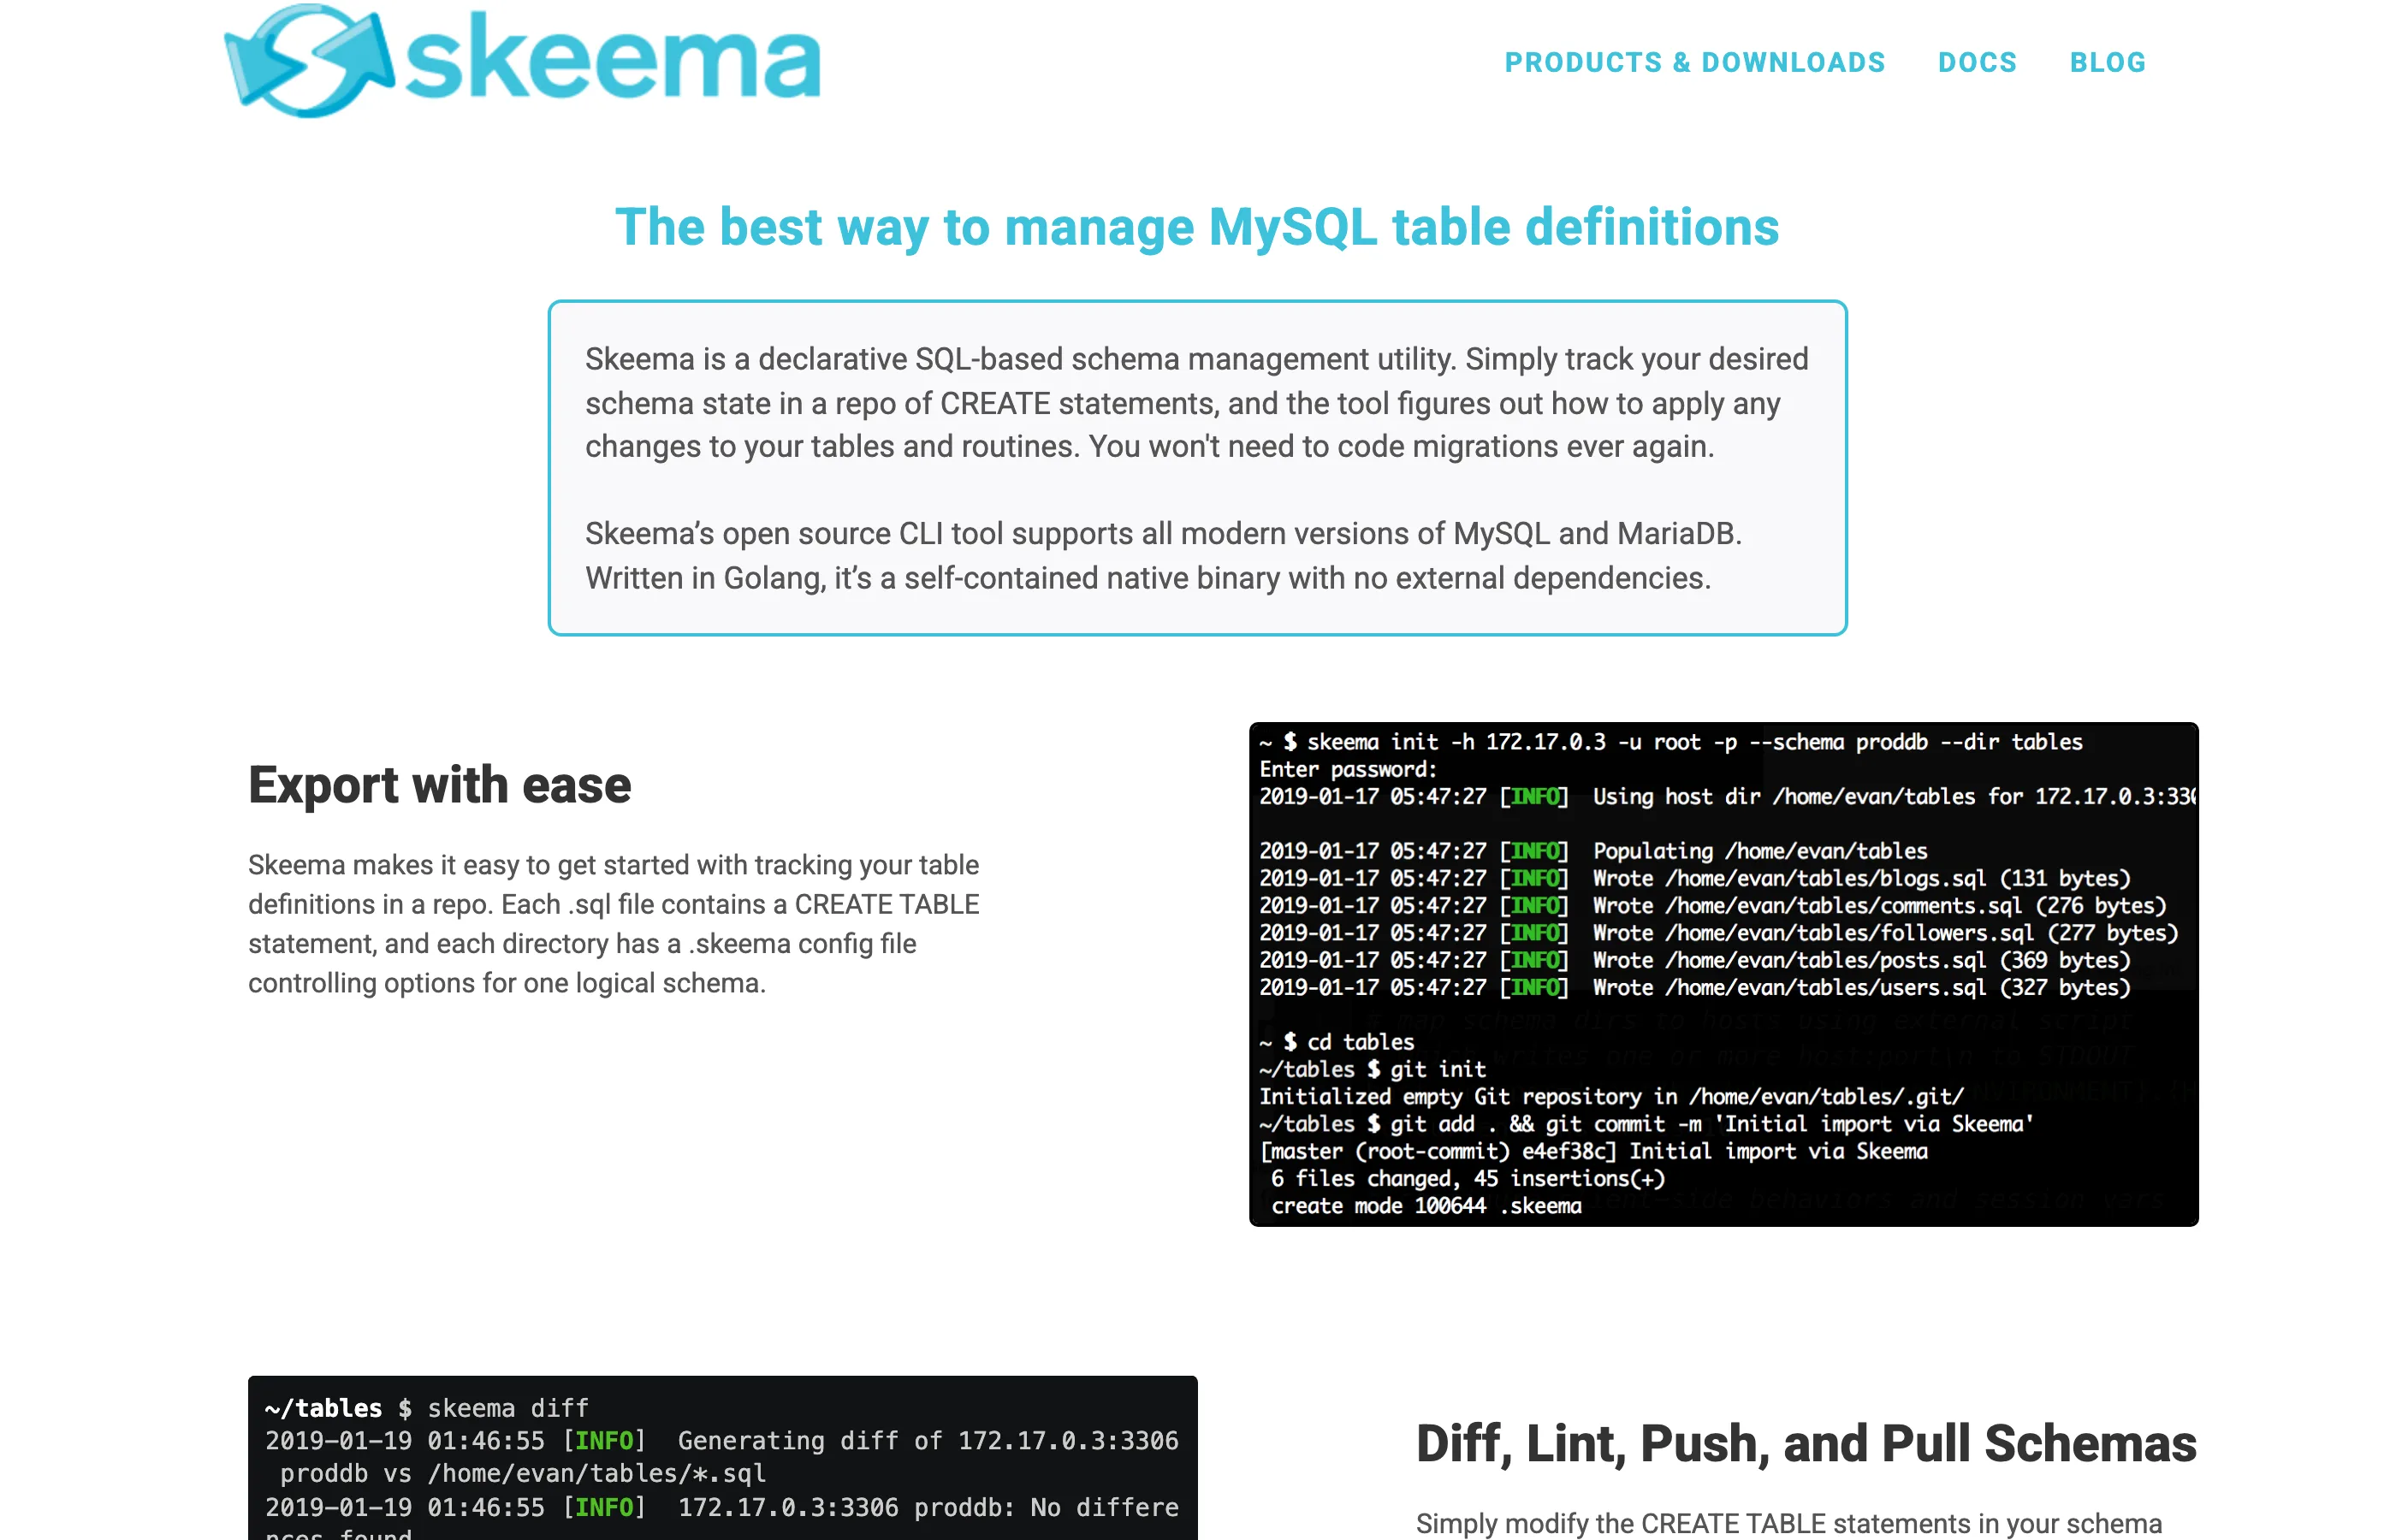2396x1540 pixels.
Task: Click the Skeema arrows logo icon
Action: (309, 60)
